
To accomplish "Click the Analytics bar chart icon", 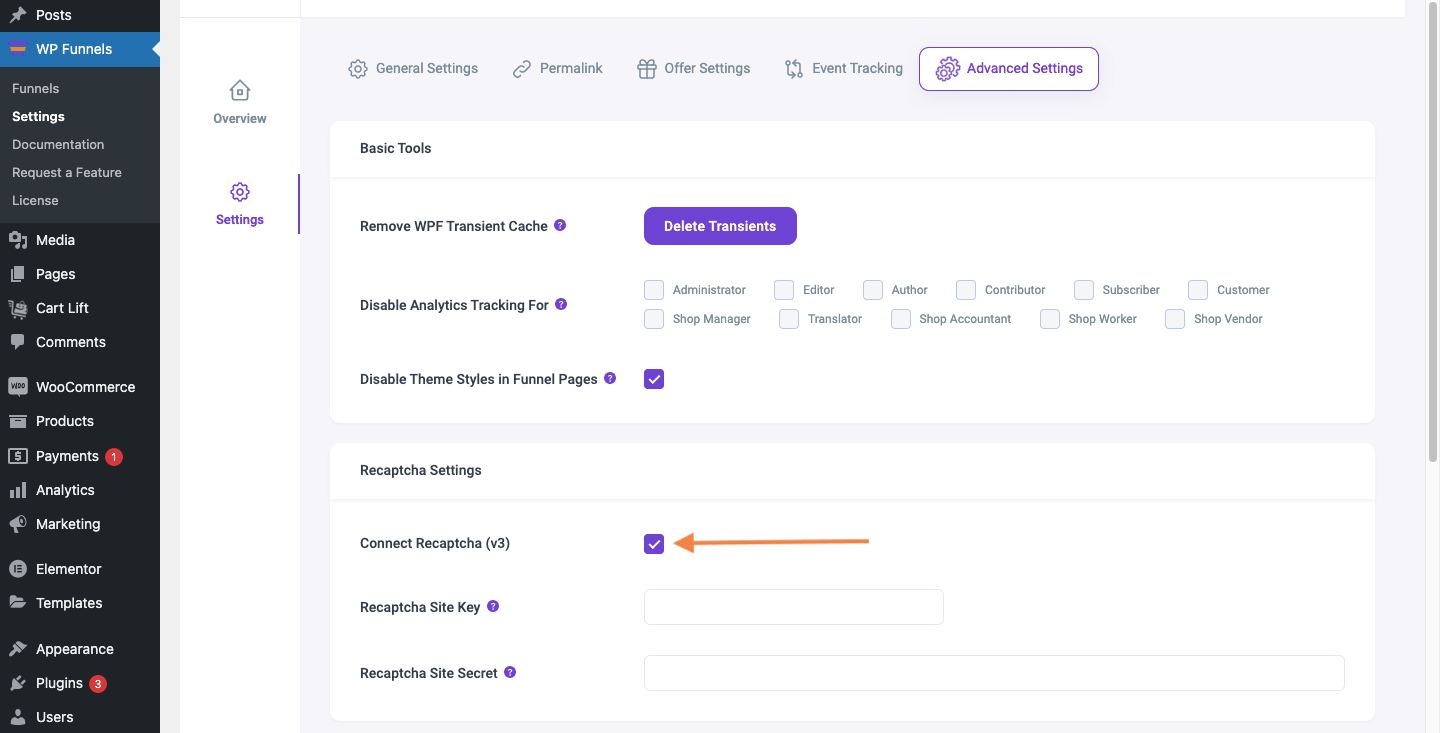I will 18,490.
